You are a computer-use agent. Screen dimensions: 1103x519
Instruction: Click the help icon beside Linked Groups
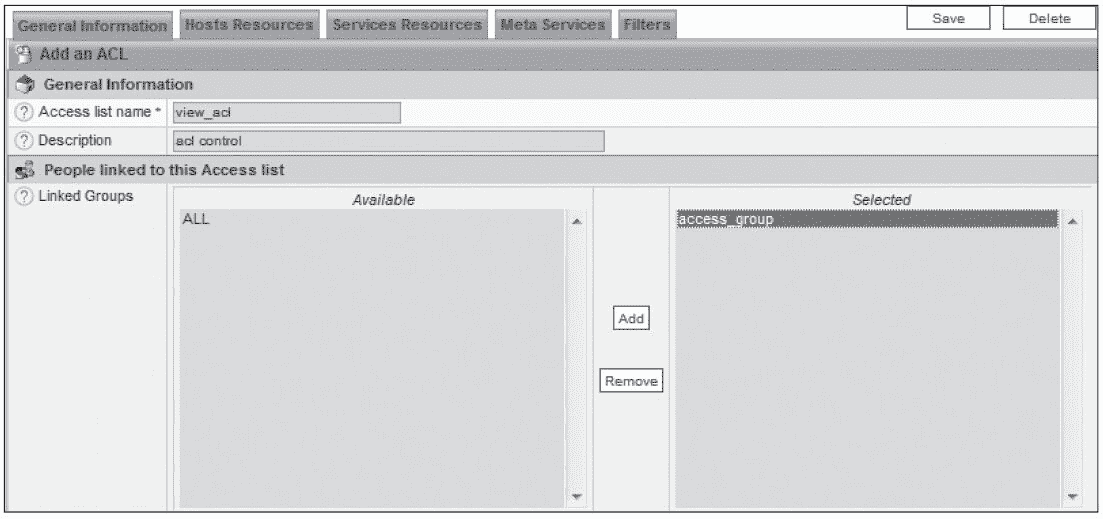click(25, 197)
